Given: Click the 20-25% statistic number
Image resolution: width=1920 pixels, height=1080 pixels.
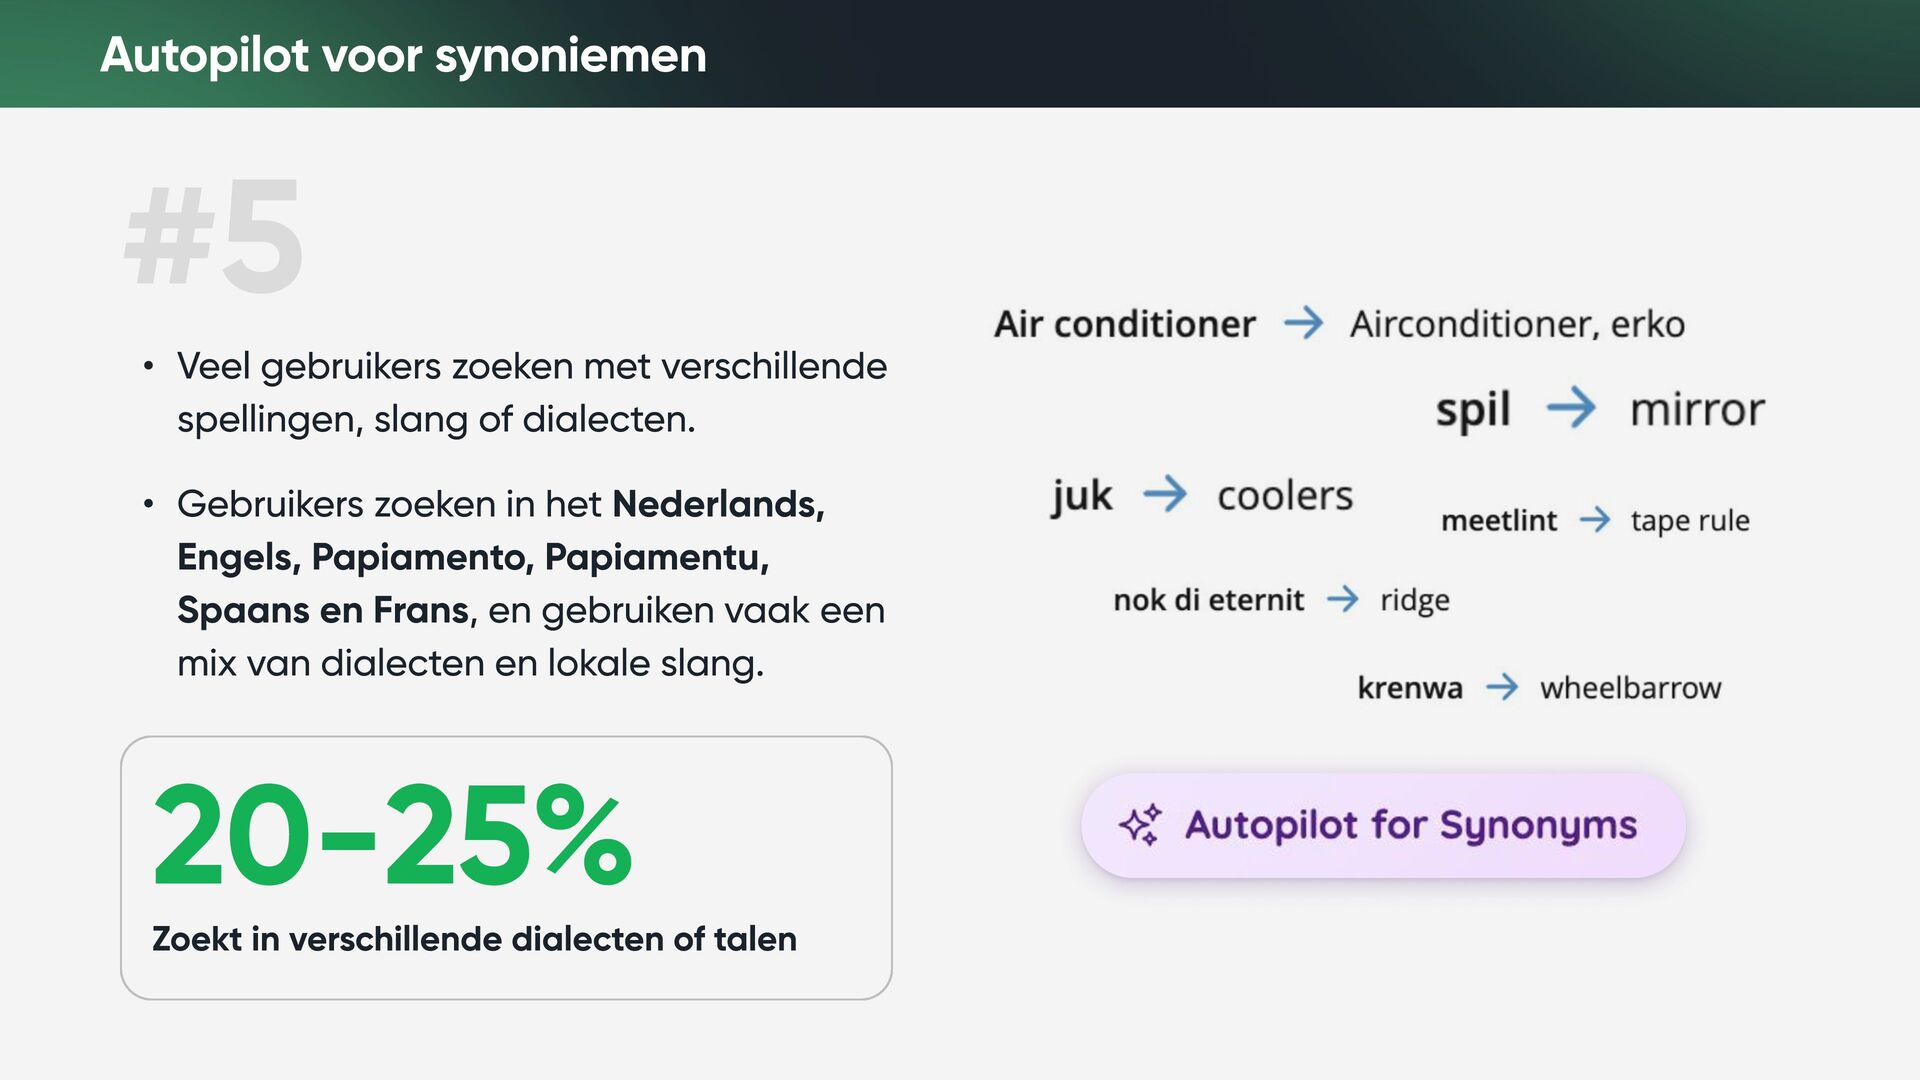Looking at the screenshot, I should pyautogui.click(x=392, y=836).
